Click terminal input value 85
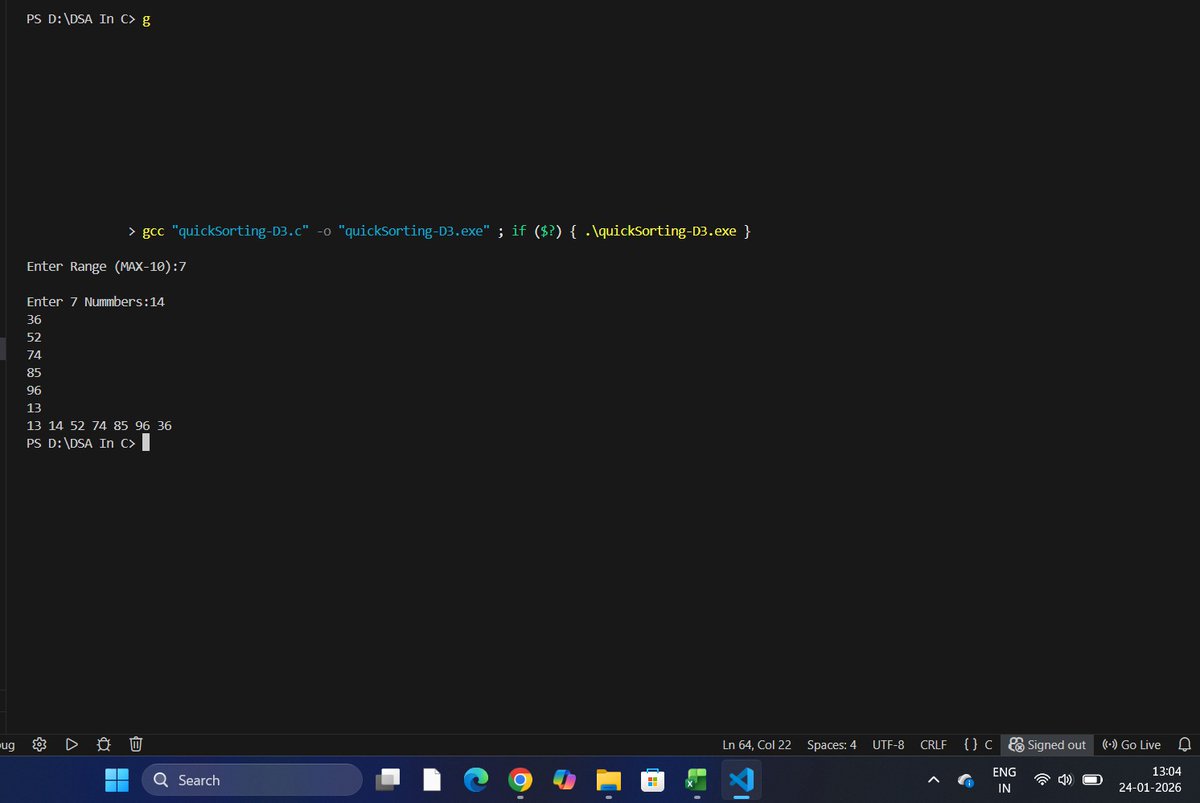This screenshot has width=1200, height=803. [34, 373]
